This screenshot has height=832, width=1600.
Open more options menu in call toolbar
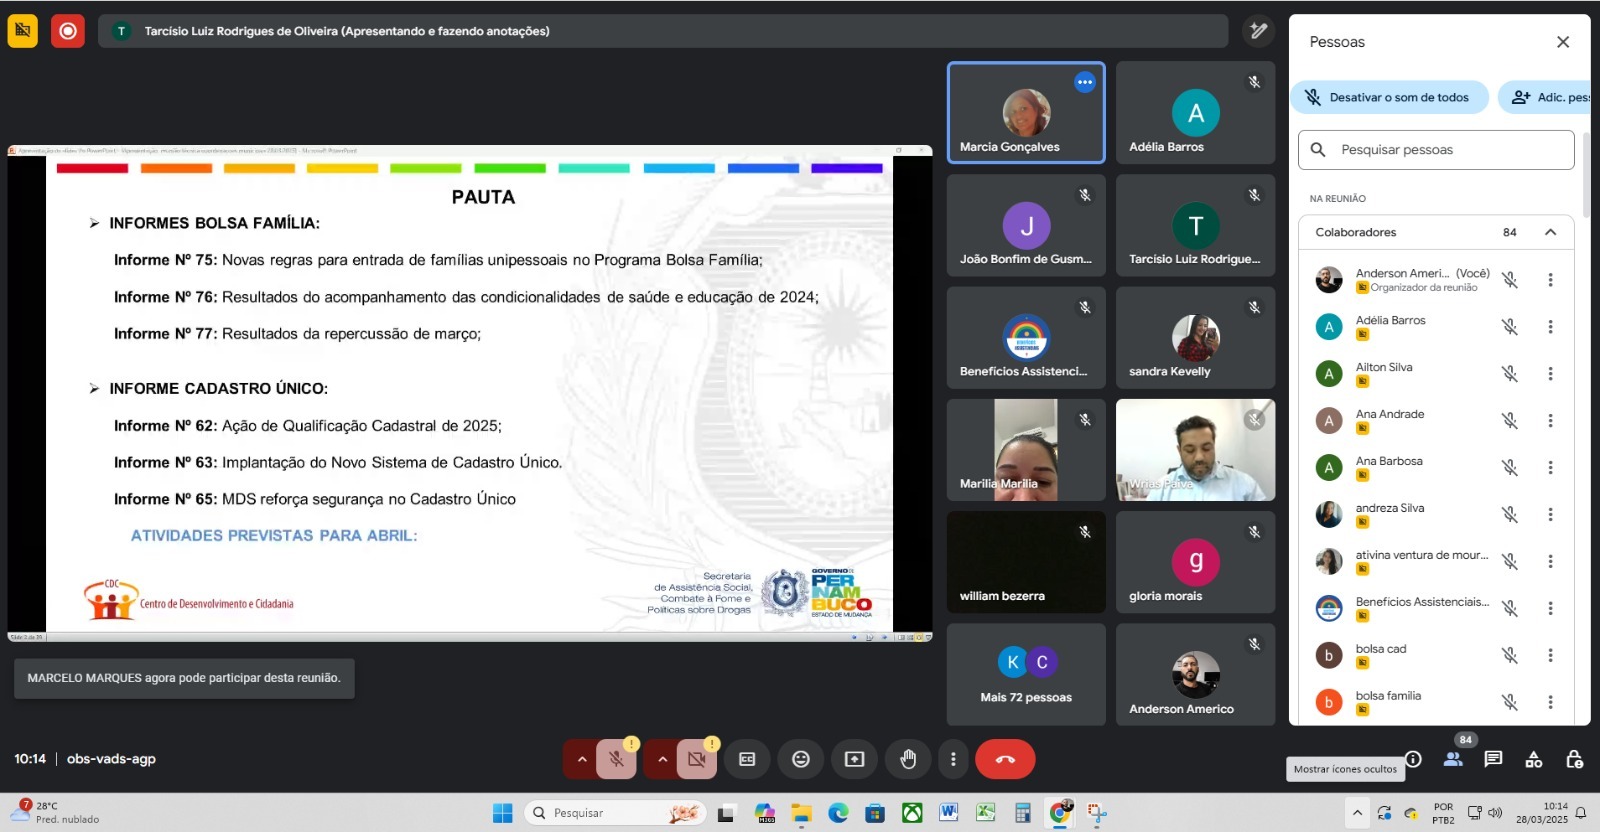953,759
